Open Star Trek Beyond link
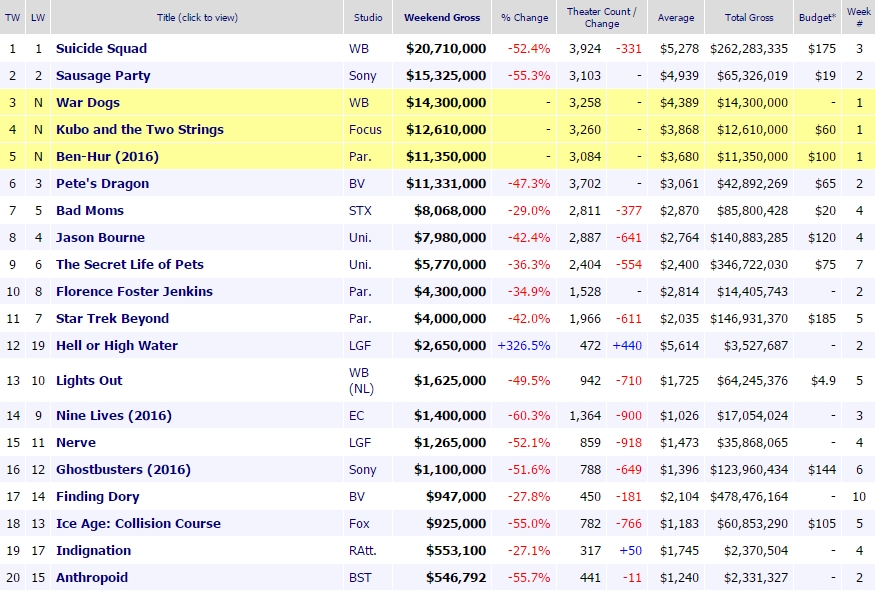This screenshot has height=592, width=875. pyautogui.click(x=112, y=319)
